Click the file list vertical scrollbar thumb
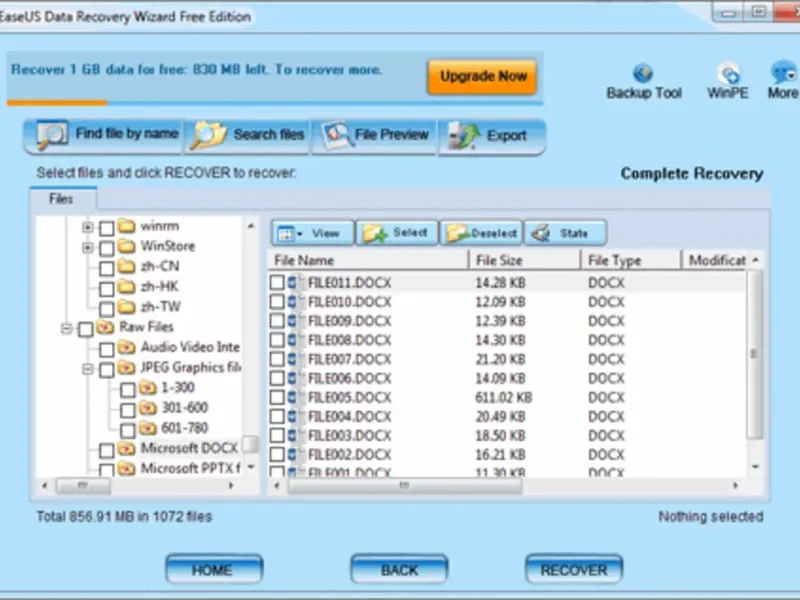This screenshot has height=600, width=800. coord(755,354)
